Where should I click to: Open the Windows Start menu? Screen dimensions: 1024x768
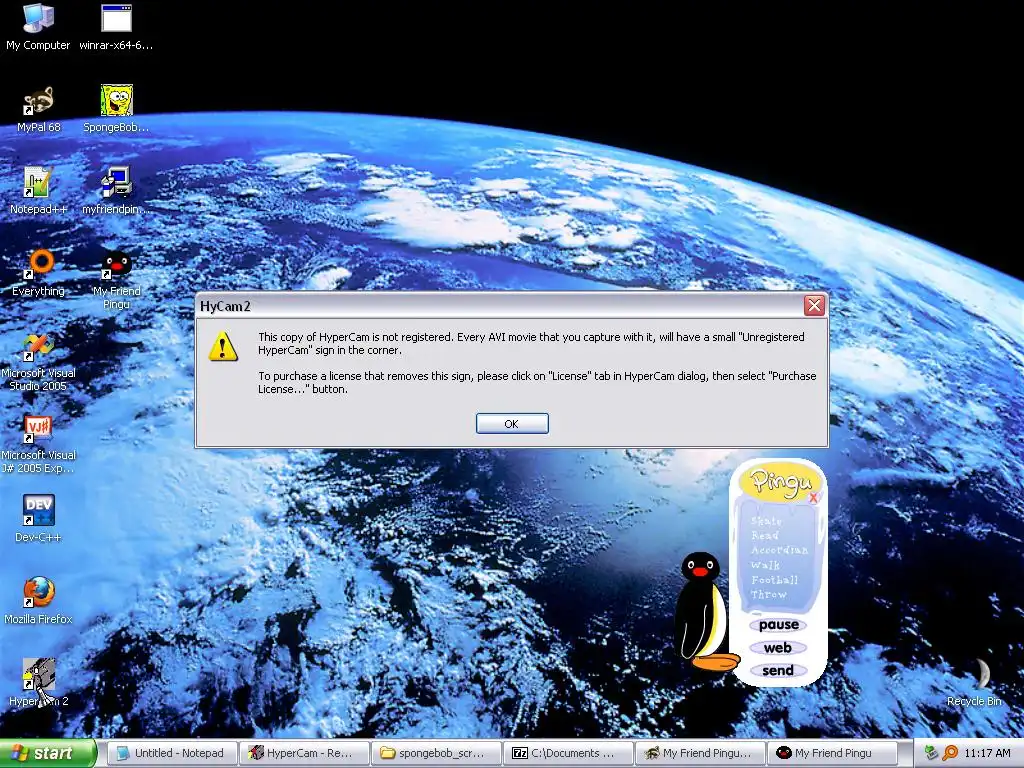pyautogui.click(x=48, y=753)
